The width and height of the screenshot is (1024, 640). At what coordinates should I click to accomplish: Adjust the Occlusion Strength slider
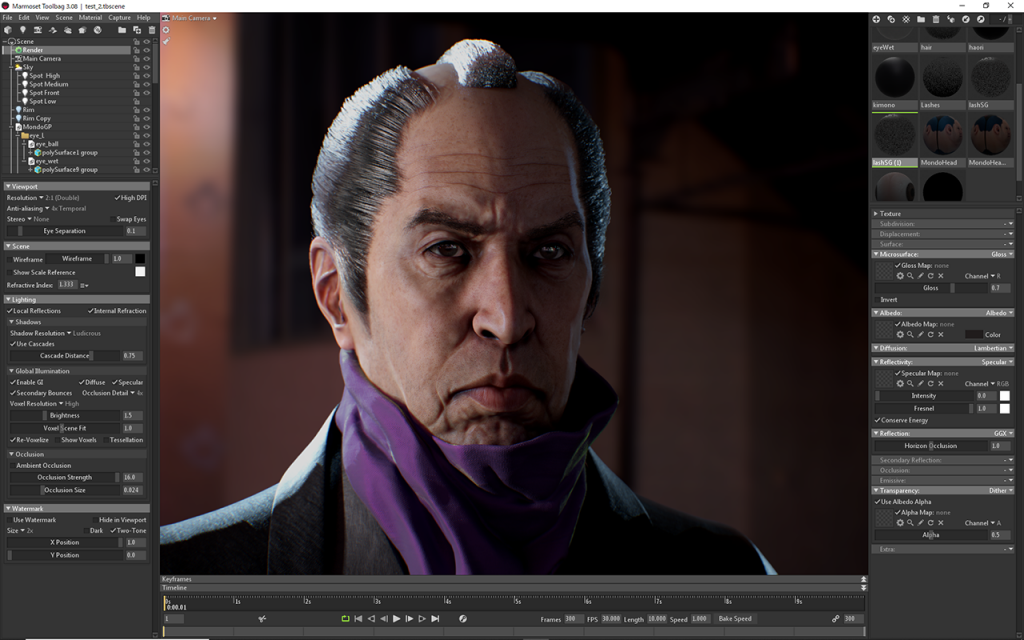pos(65,477)
